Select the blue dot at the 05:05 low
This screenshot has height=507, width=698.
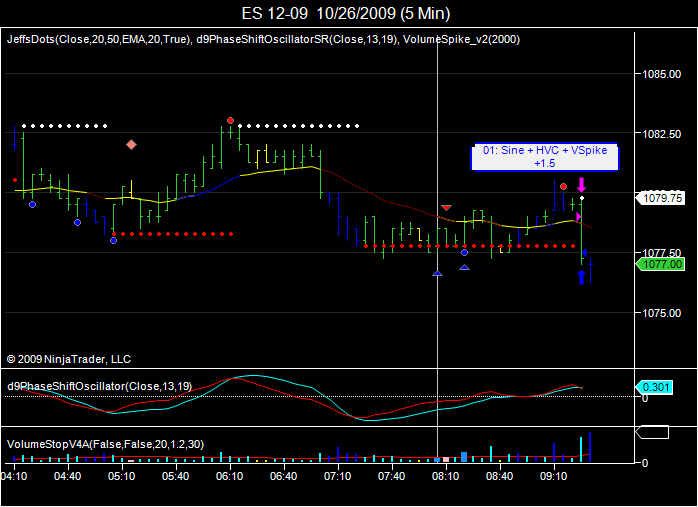(114, 240)
